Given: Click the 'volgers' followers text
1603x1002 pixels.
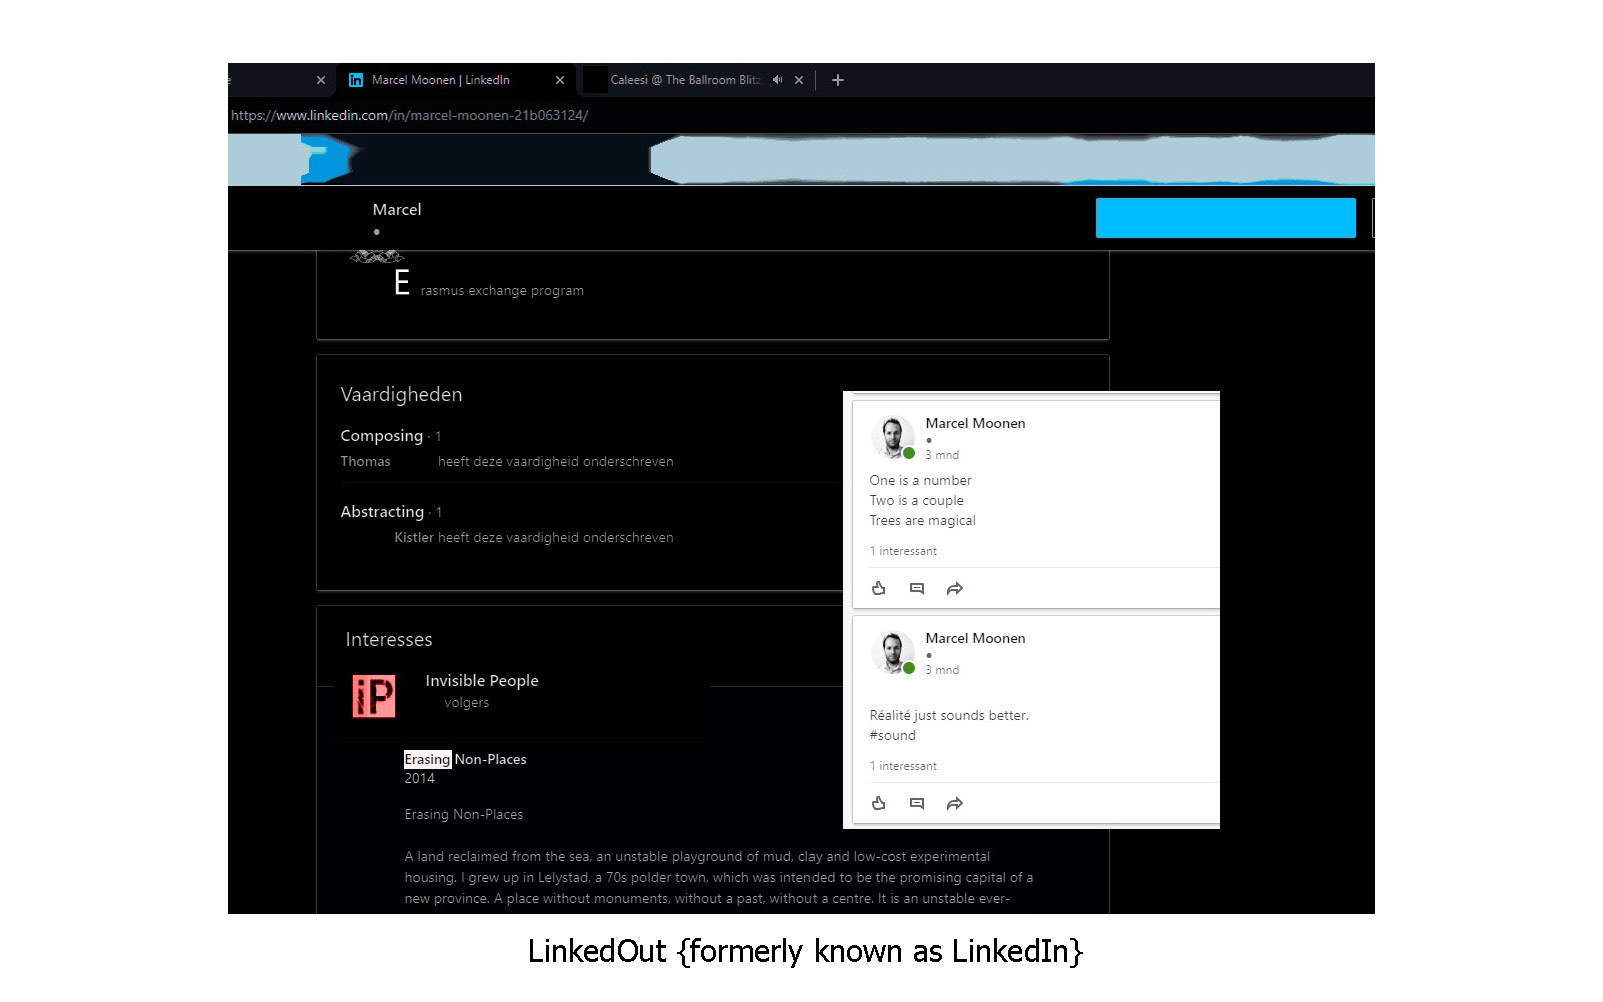Looking at the screenshot, I should pos(467,703).
